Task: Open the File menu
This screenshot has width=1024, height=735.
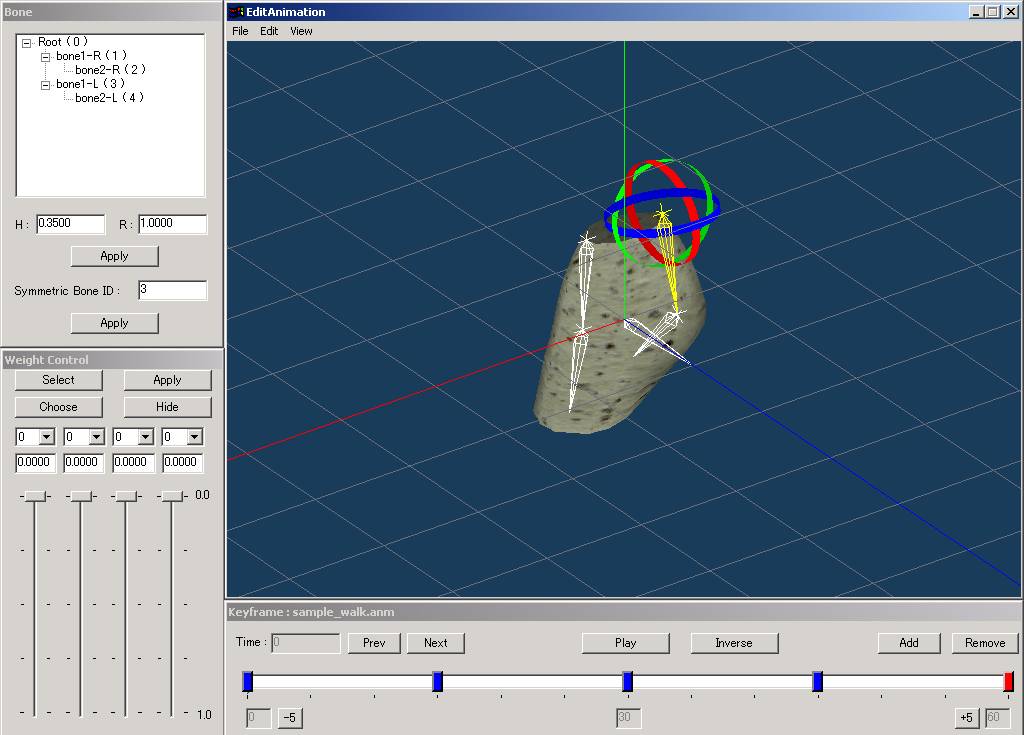Action: pos(240,31)
